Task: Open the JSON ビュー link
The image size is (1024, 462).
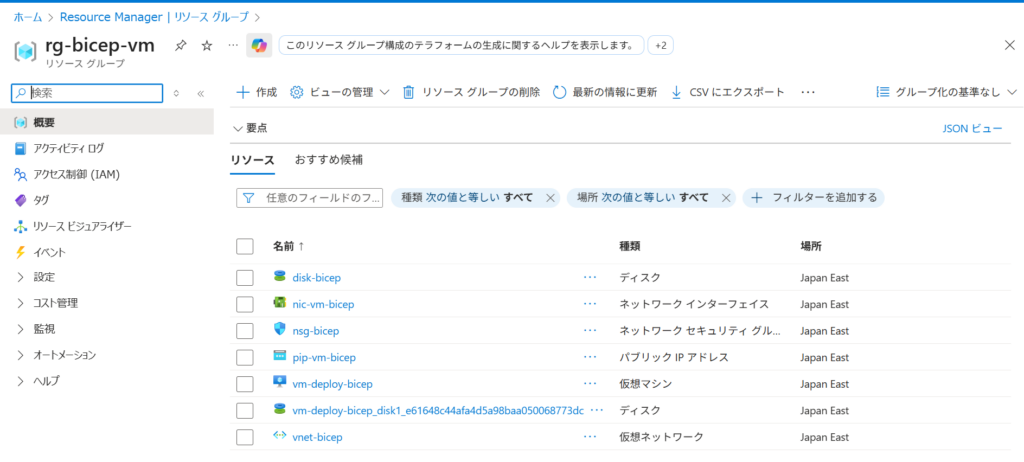Action: pos(972,128)
